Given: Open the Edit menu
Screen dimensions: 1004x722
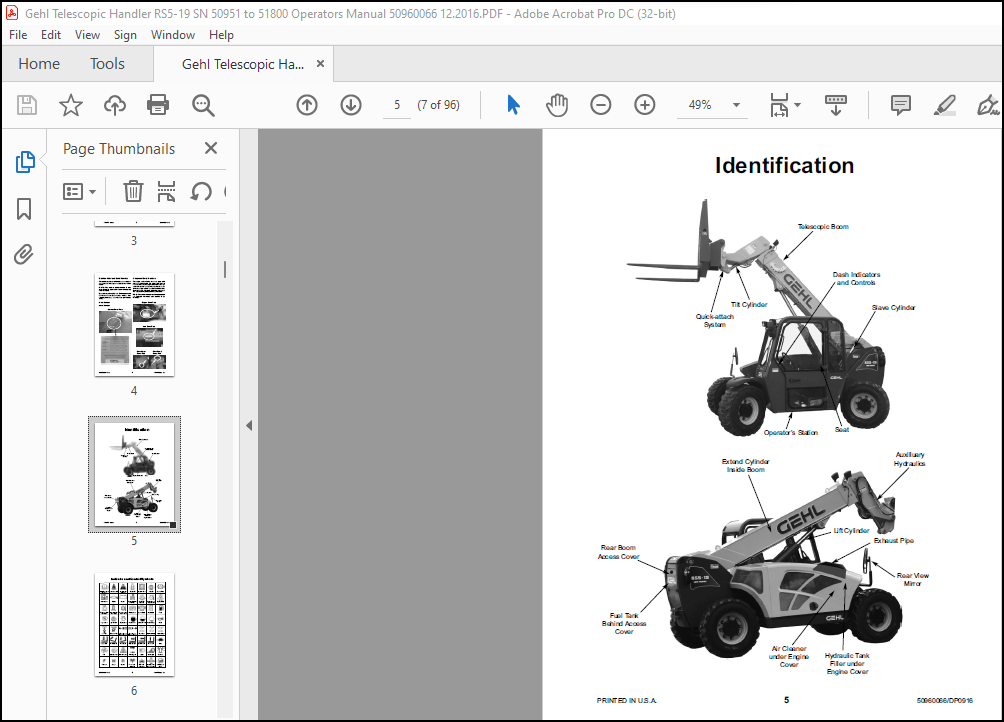Looking at the screenshot, I should [x=51, y=35].
